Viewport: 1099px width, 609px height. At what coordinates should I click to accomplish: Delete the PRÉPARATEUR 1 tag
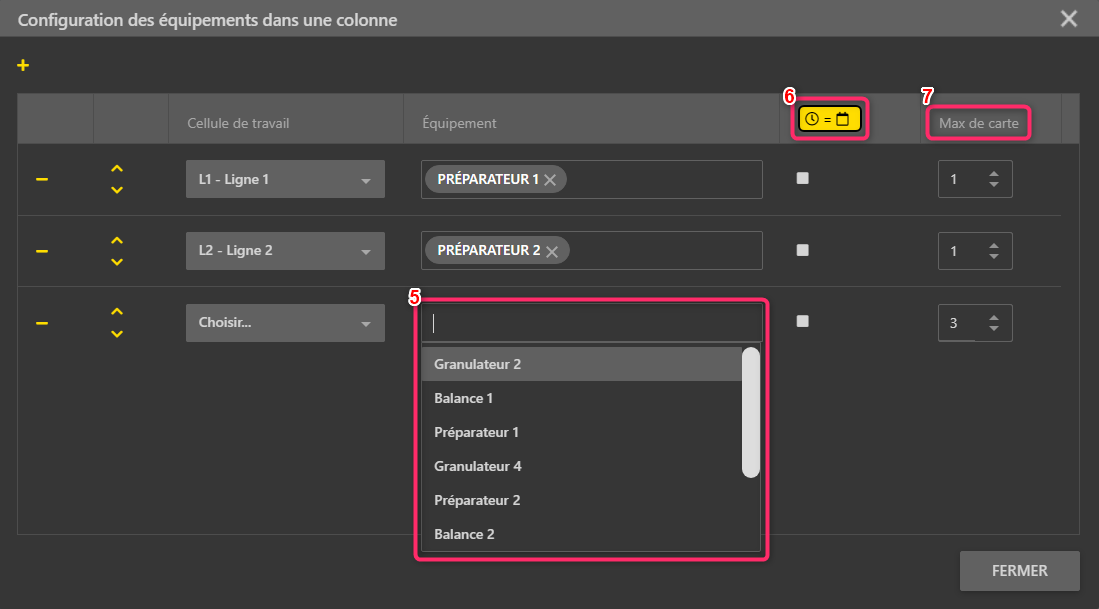click(550, 180)
